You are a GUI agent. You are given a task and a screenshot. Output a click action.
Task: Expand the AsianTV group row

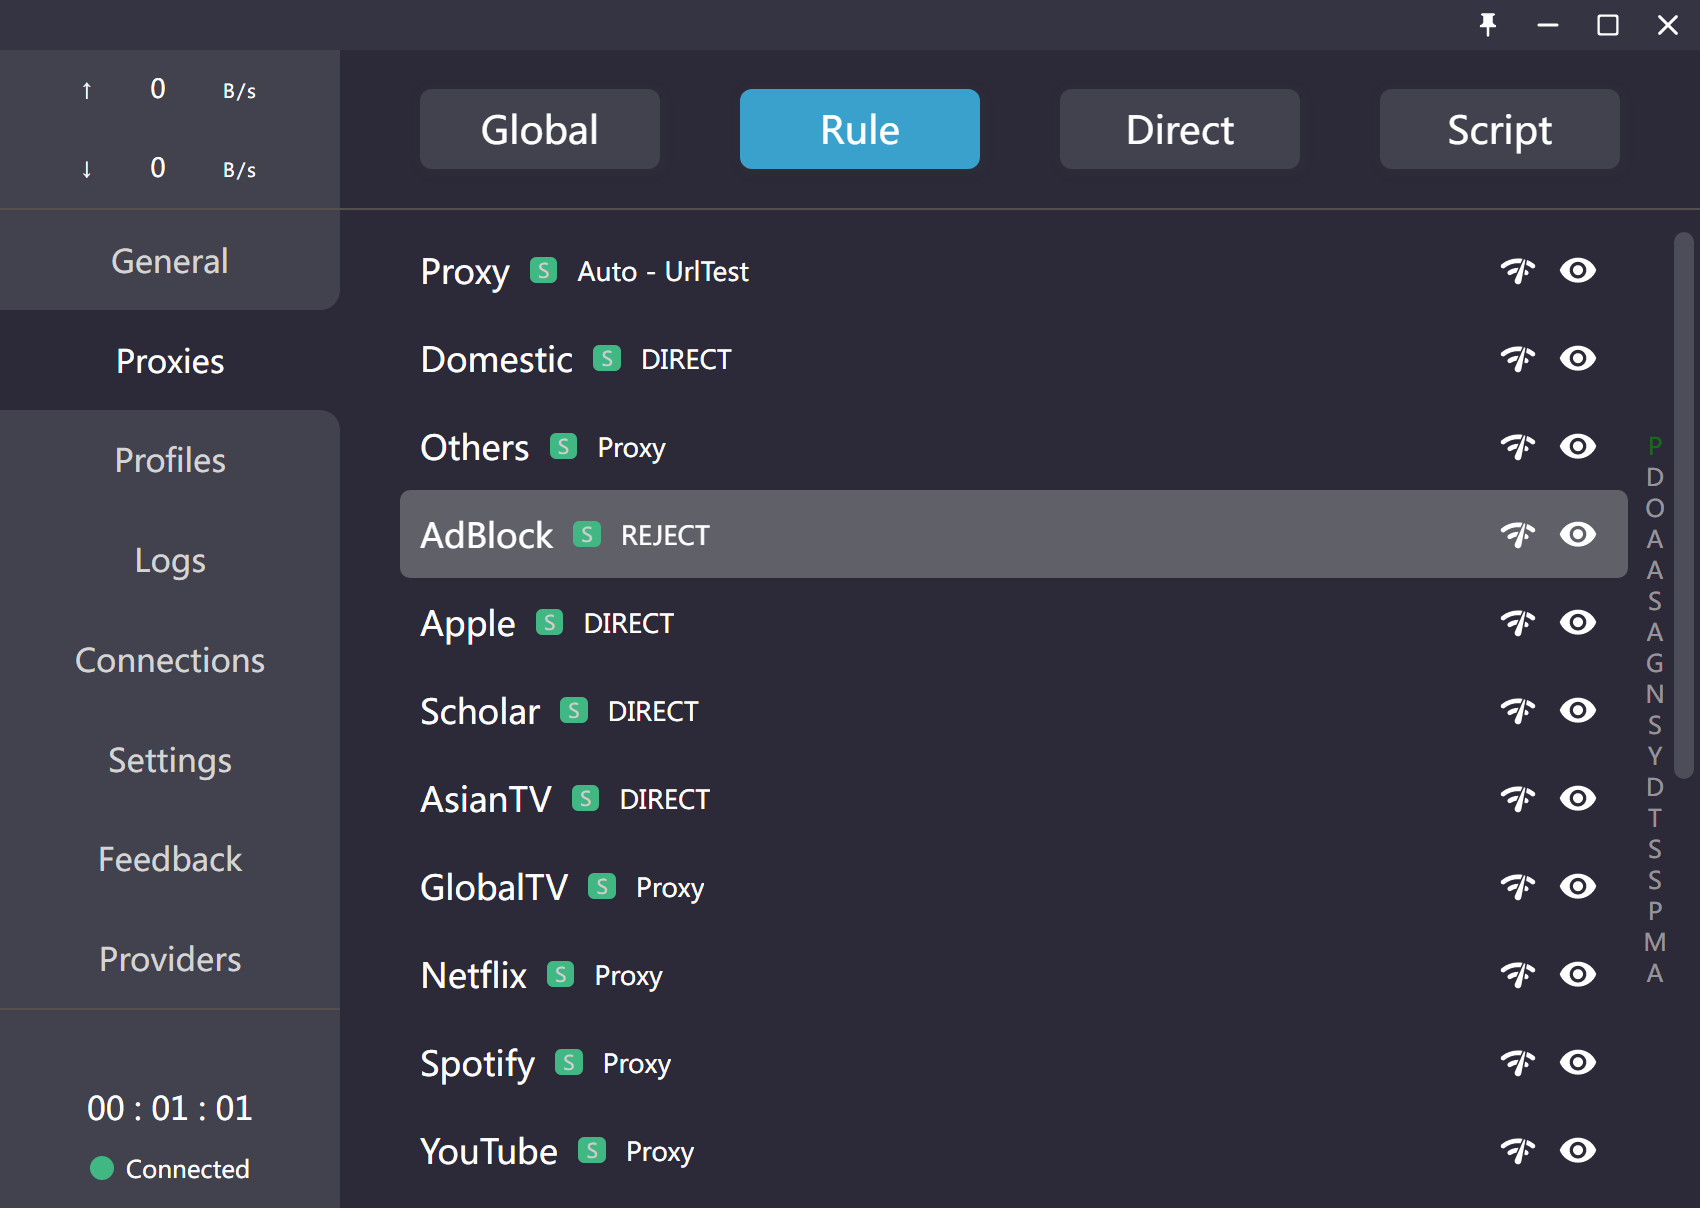(x=1014, y=799)
